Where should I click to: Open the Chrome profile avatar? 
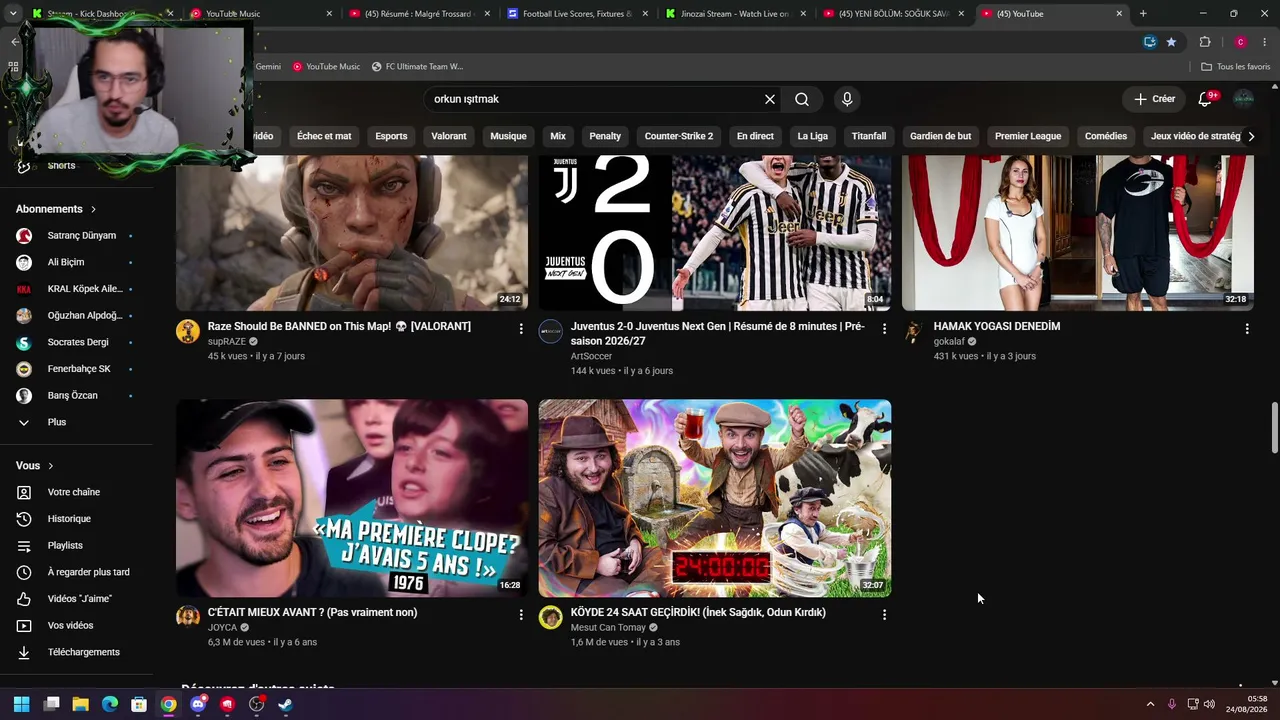[1240, 42]
